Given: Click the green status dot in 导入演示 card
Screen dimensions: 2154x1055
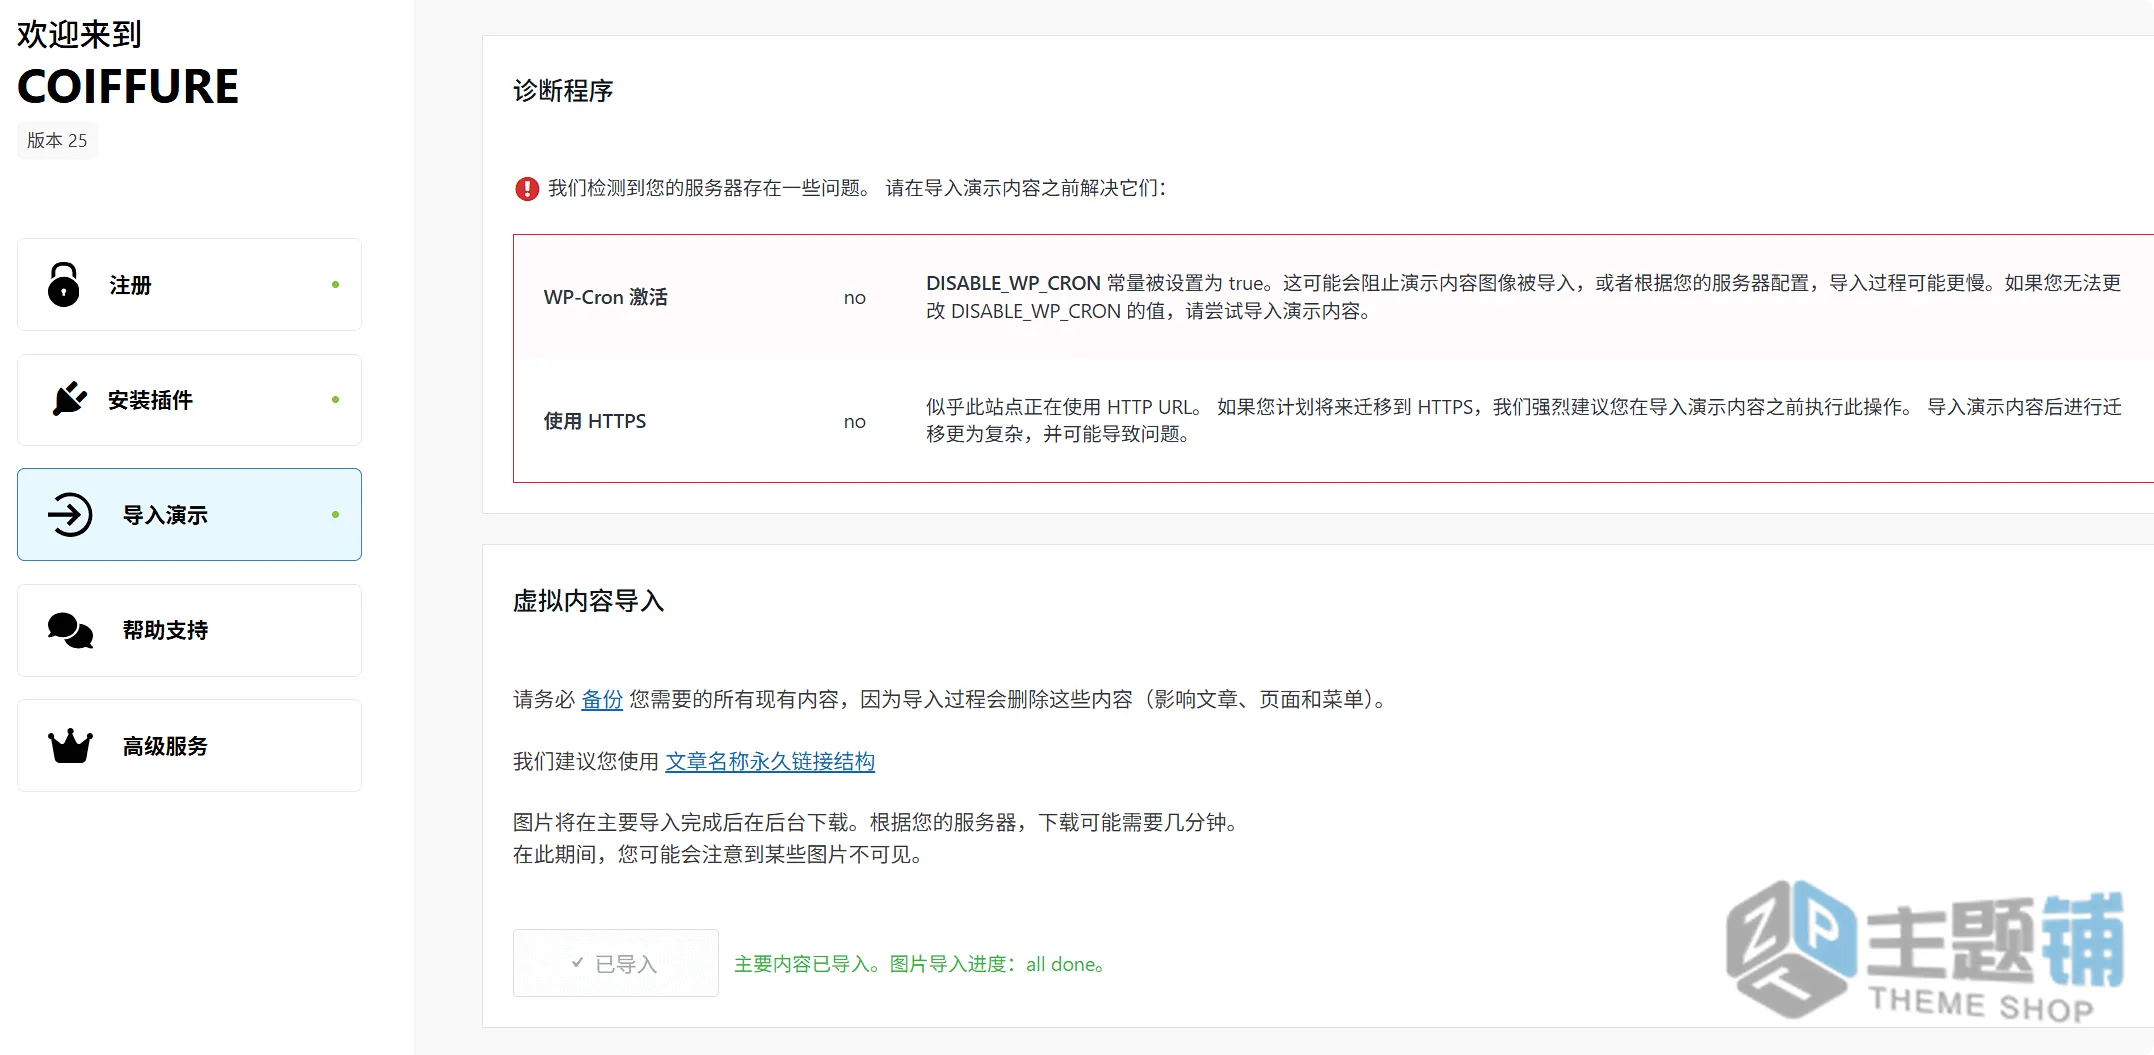Looking at the screenshot, I should pyautogui.click(x=335, y=514).
